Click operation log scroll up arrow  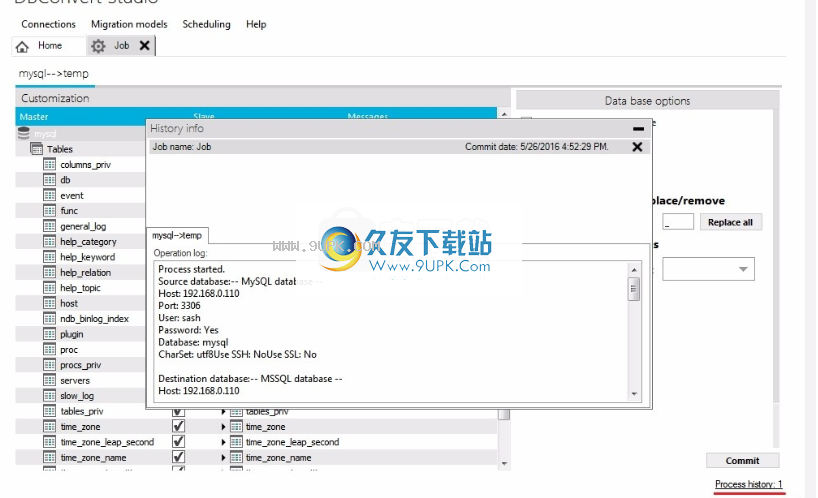pyautogui.click(x=634, y=270)
